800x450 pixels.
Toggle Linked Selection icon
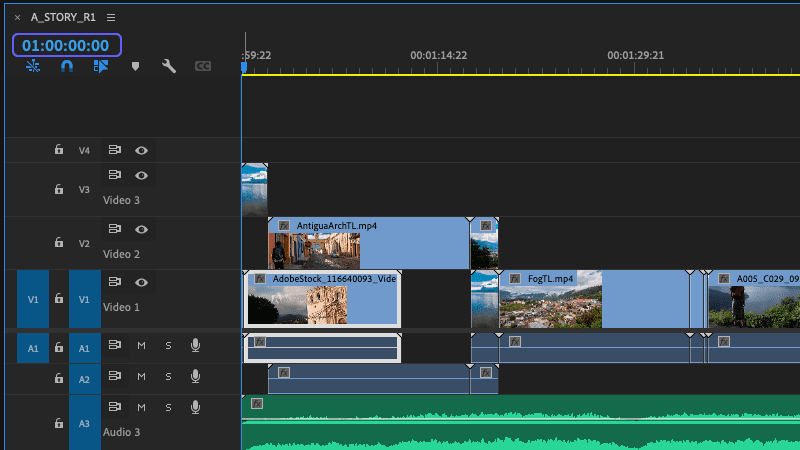tap(101, 66)
